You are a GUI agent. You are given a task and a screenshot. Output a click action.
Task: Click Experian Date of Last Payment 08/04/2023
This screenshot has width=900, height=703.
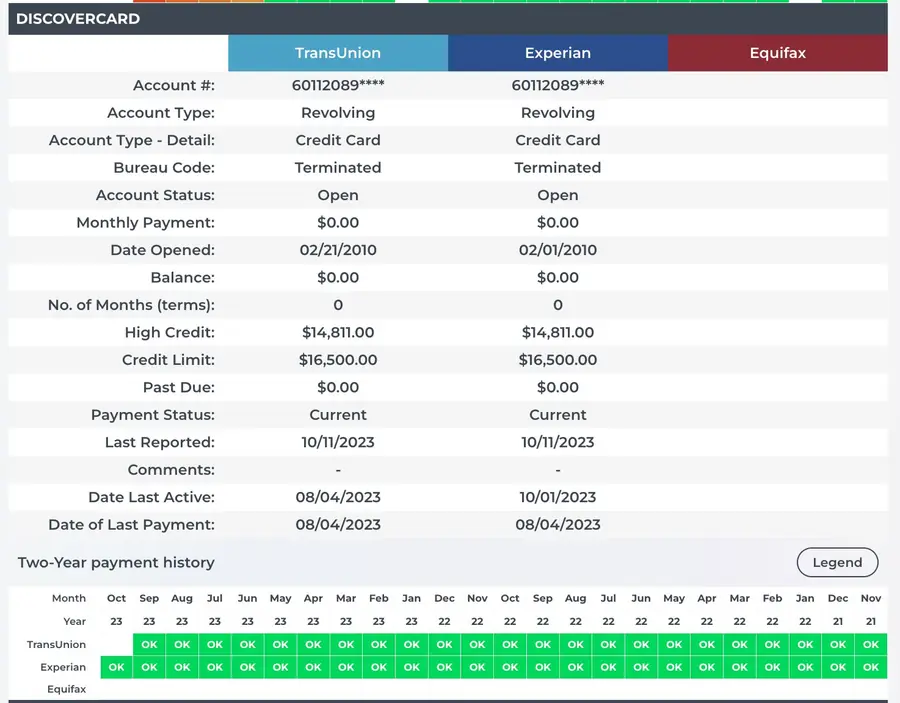pos(558,525)
